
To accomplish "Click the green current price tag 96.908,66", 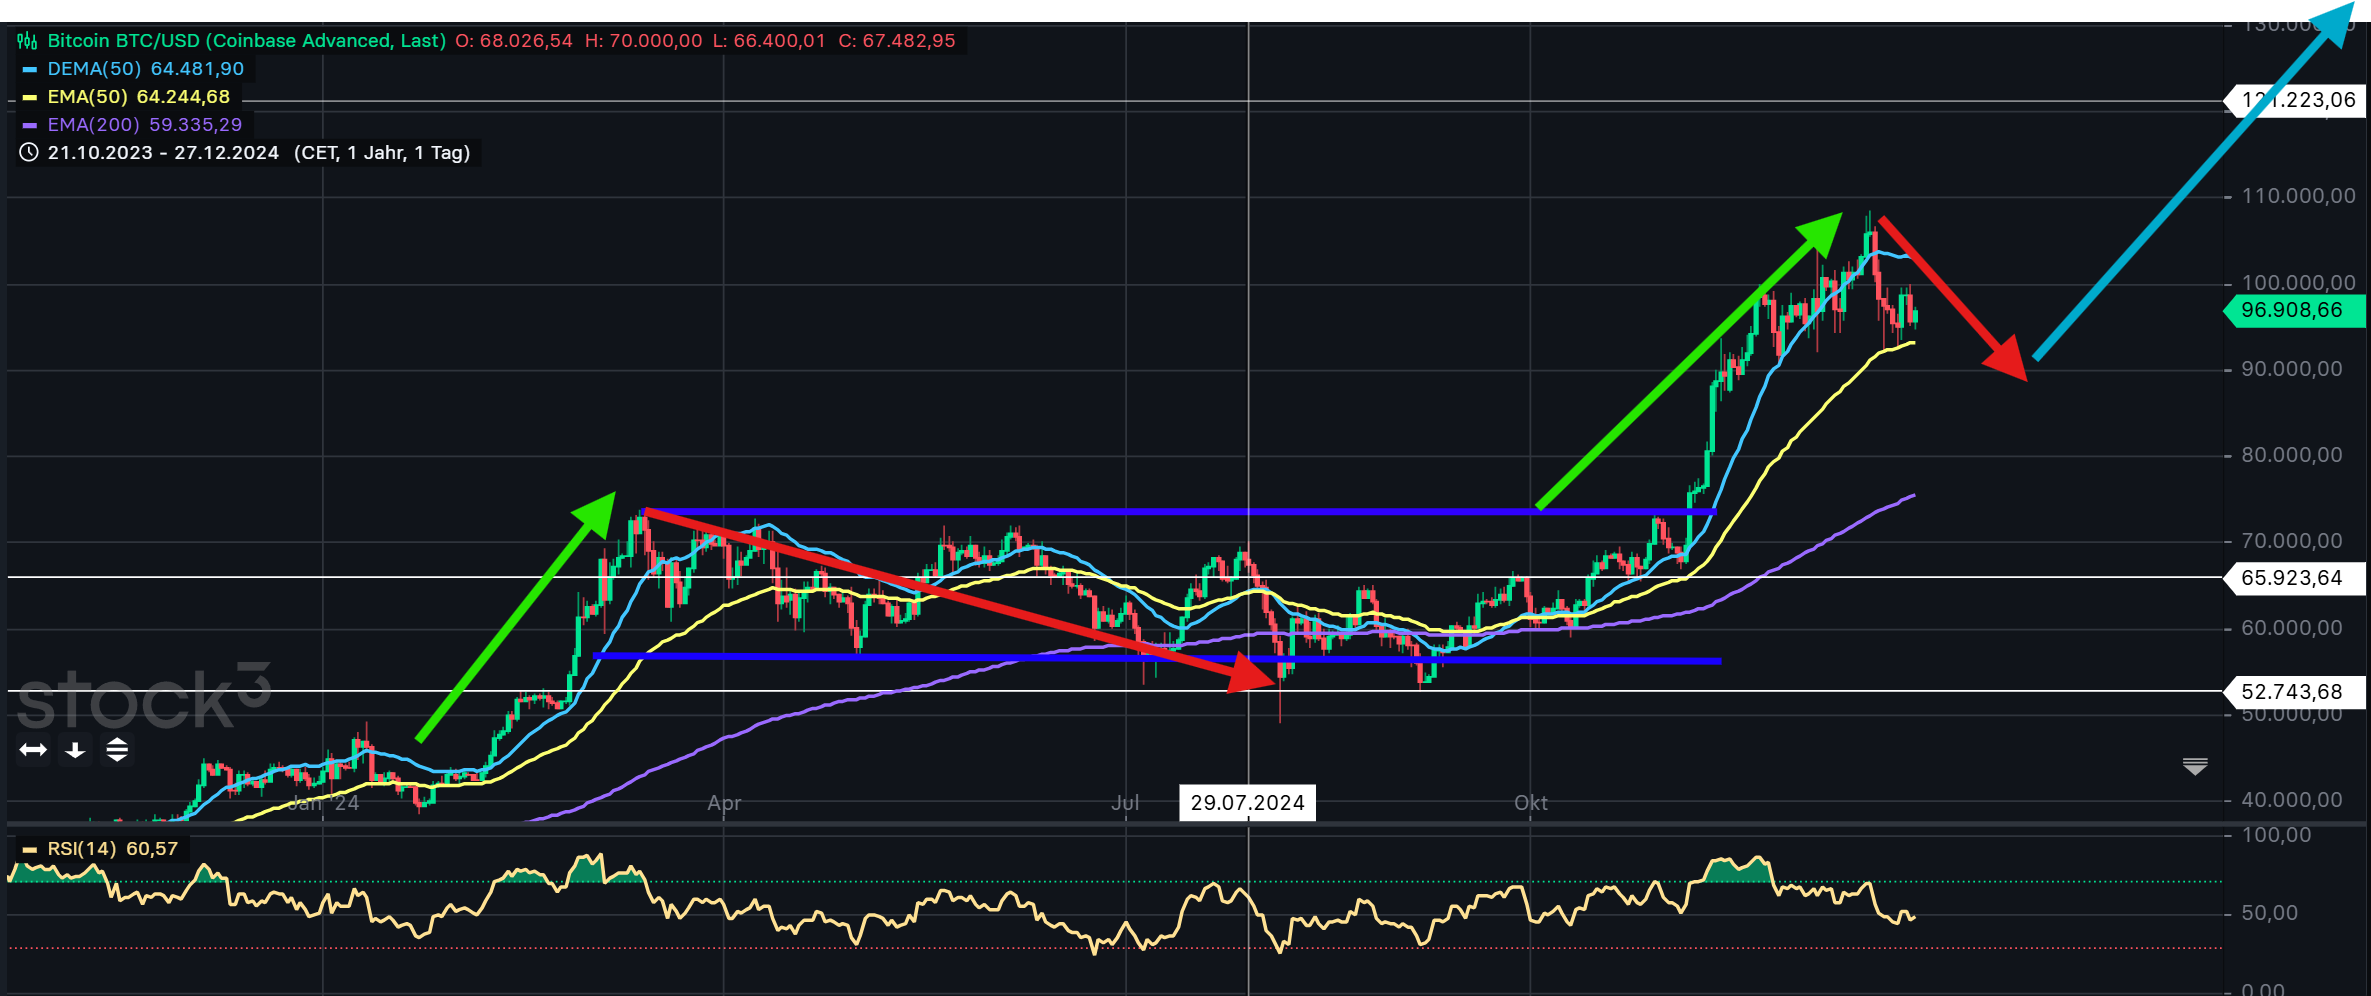I will tap(2291, 311).
